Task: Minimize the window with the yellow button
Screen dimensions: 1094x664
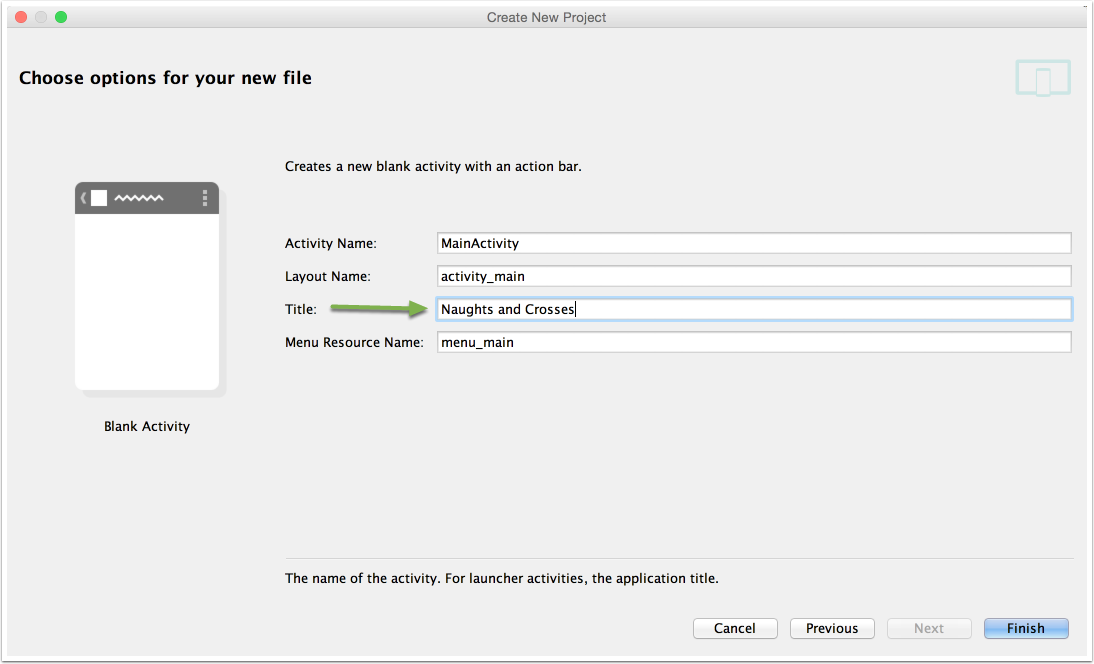Action: pyautogui.click(x=41, y=17)
